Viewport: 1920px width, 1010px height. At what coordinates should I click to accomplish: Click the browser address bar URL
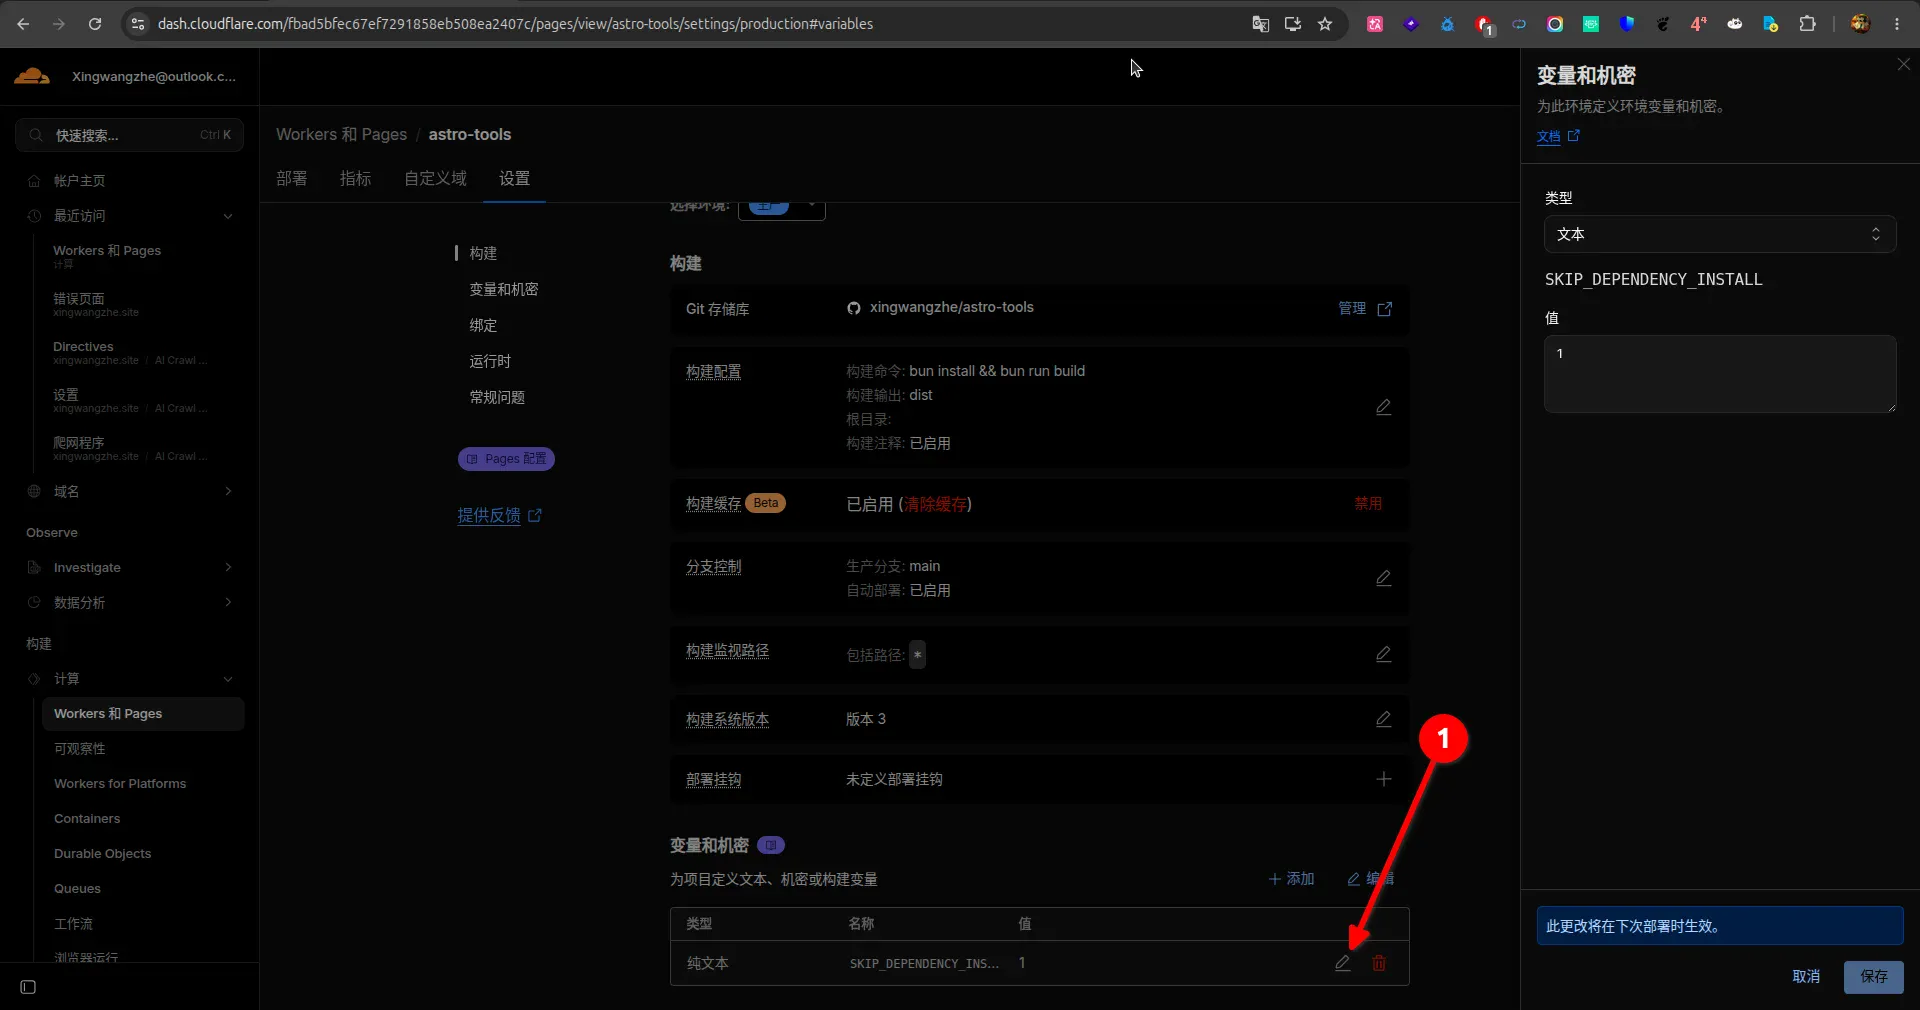[x=515, y=24]
